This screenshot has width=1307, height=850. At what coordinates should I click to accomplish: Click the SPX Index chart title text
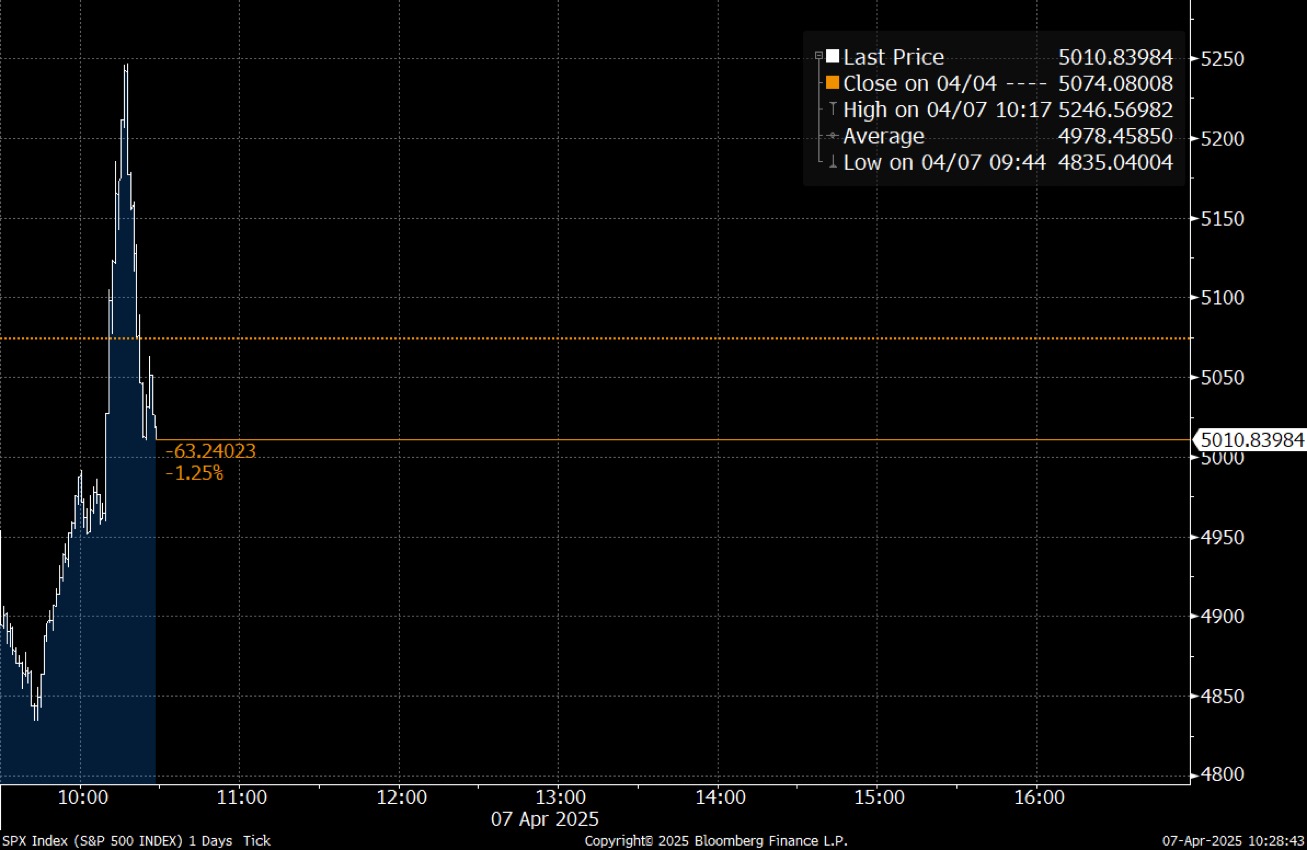click(x=135, y=841)
